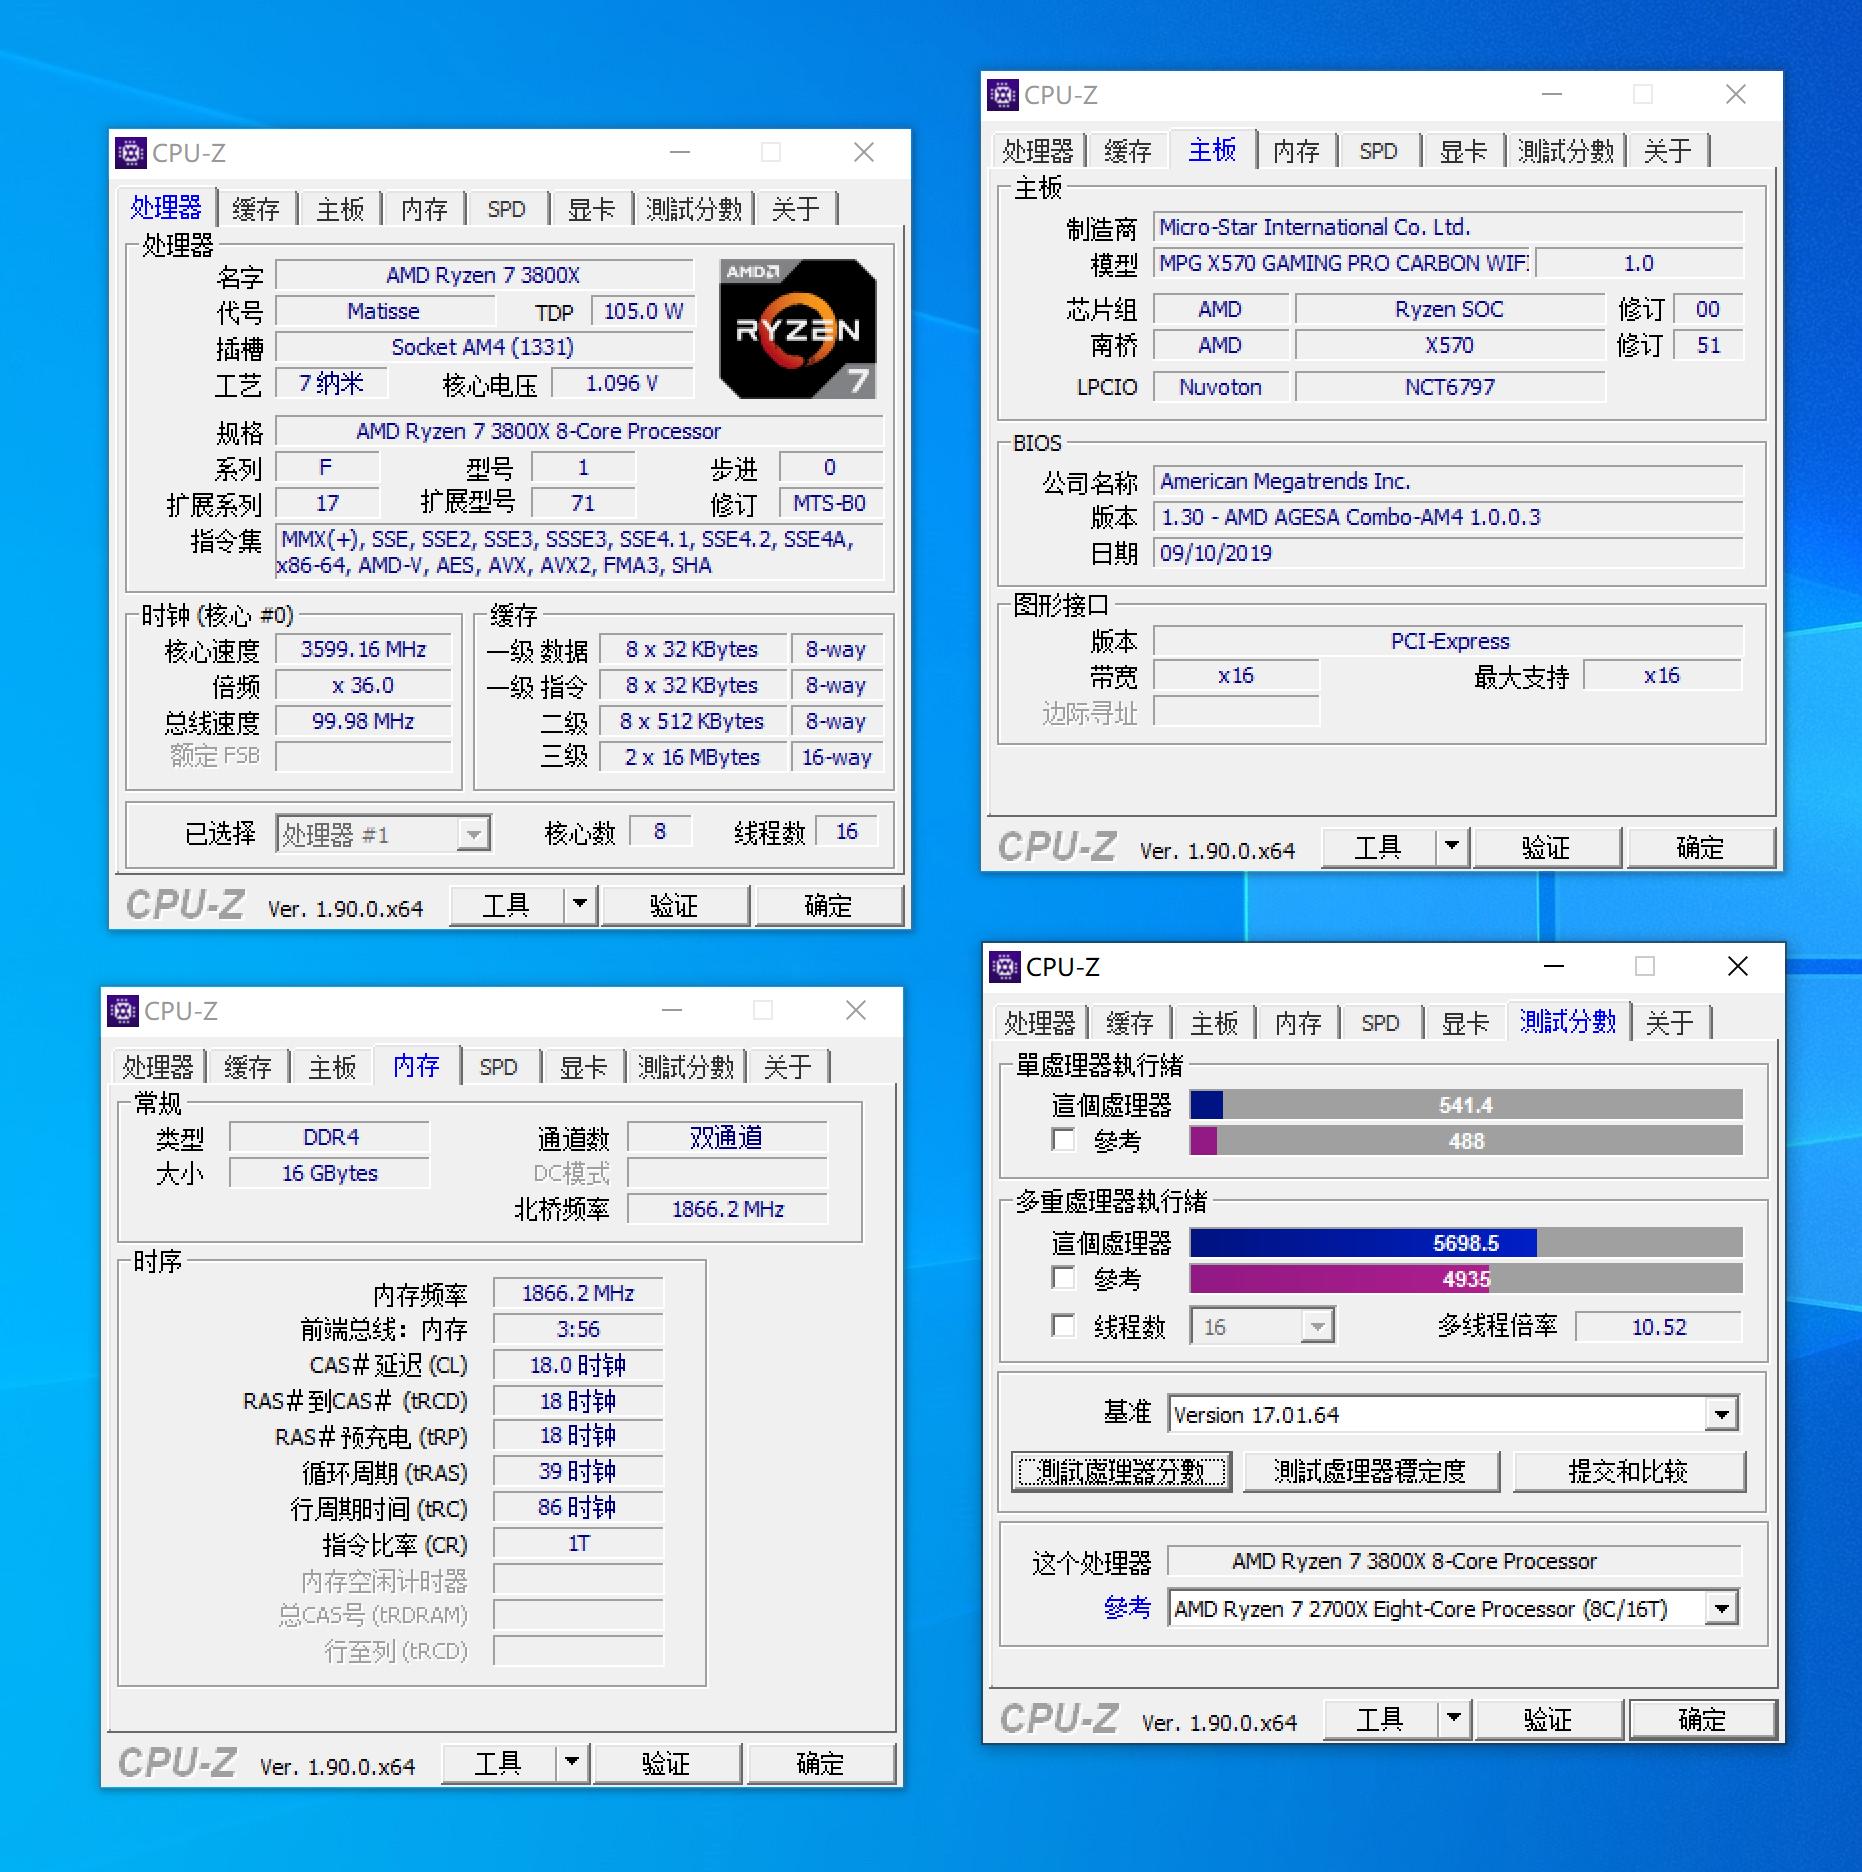Click the multi-thread ratio value '10.52'

point(1659,1327)
